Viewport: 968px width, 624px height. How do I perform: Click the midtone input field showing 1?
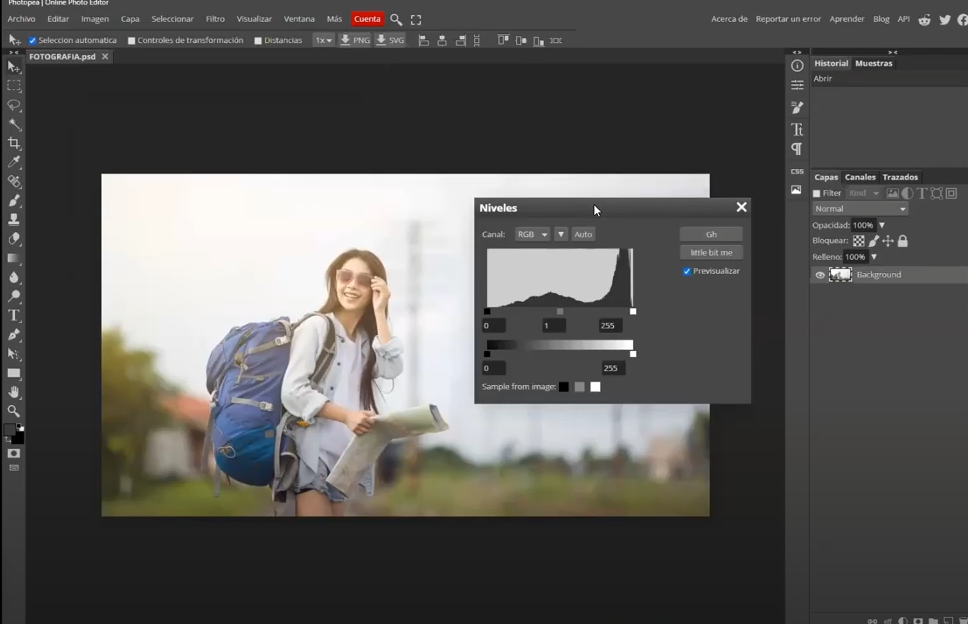point(553,326)
